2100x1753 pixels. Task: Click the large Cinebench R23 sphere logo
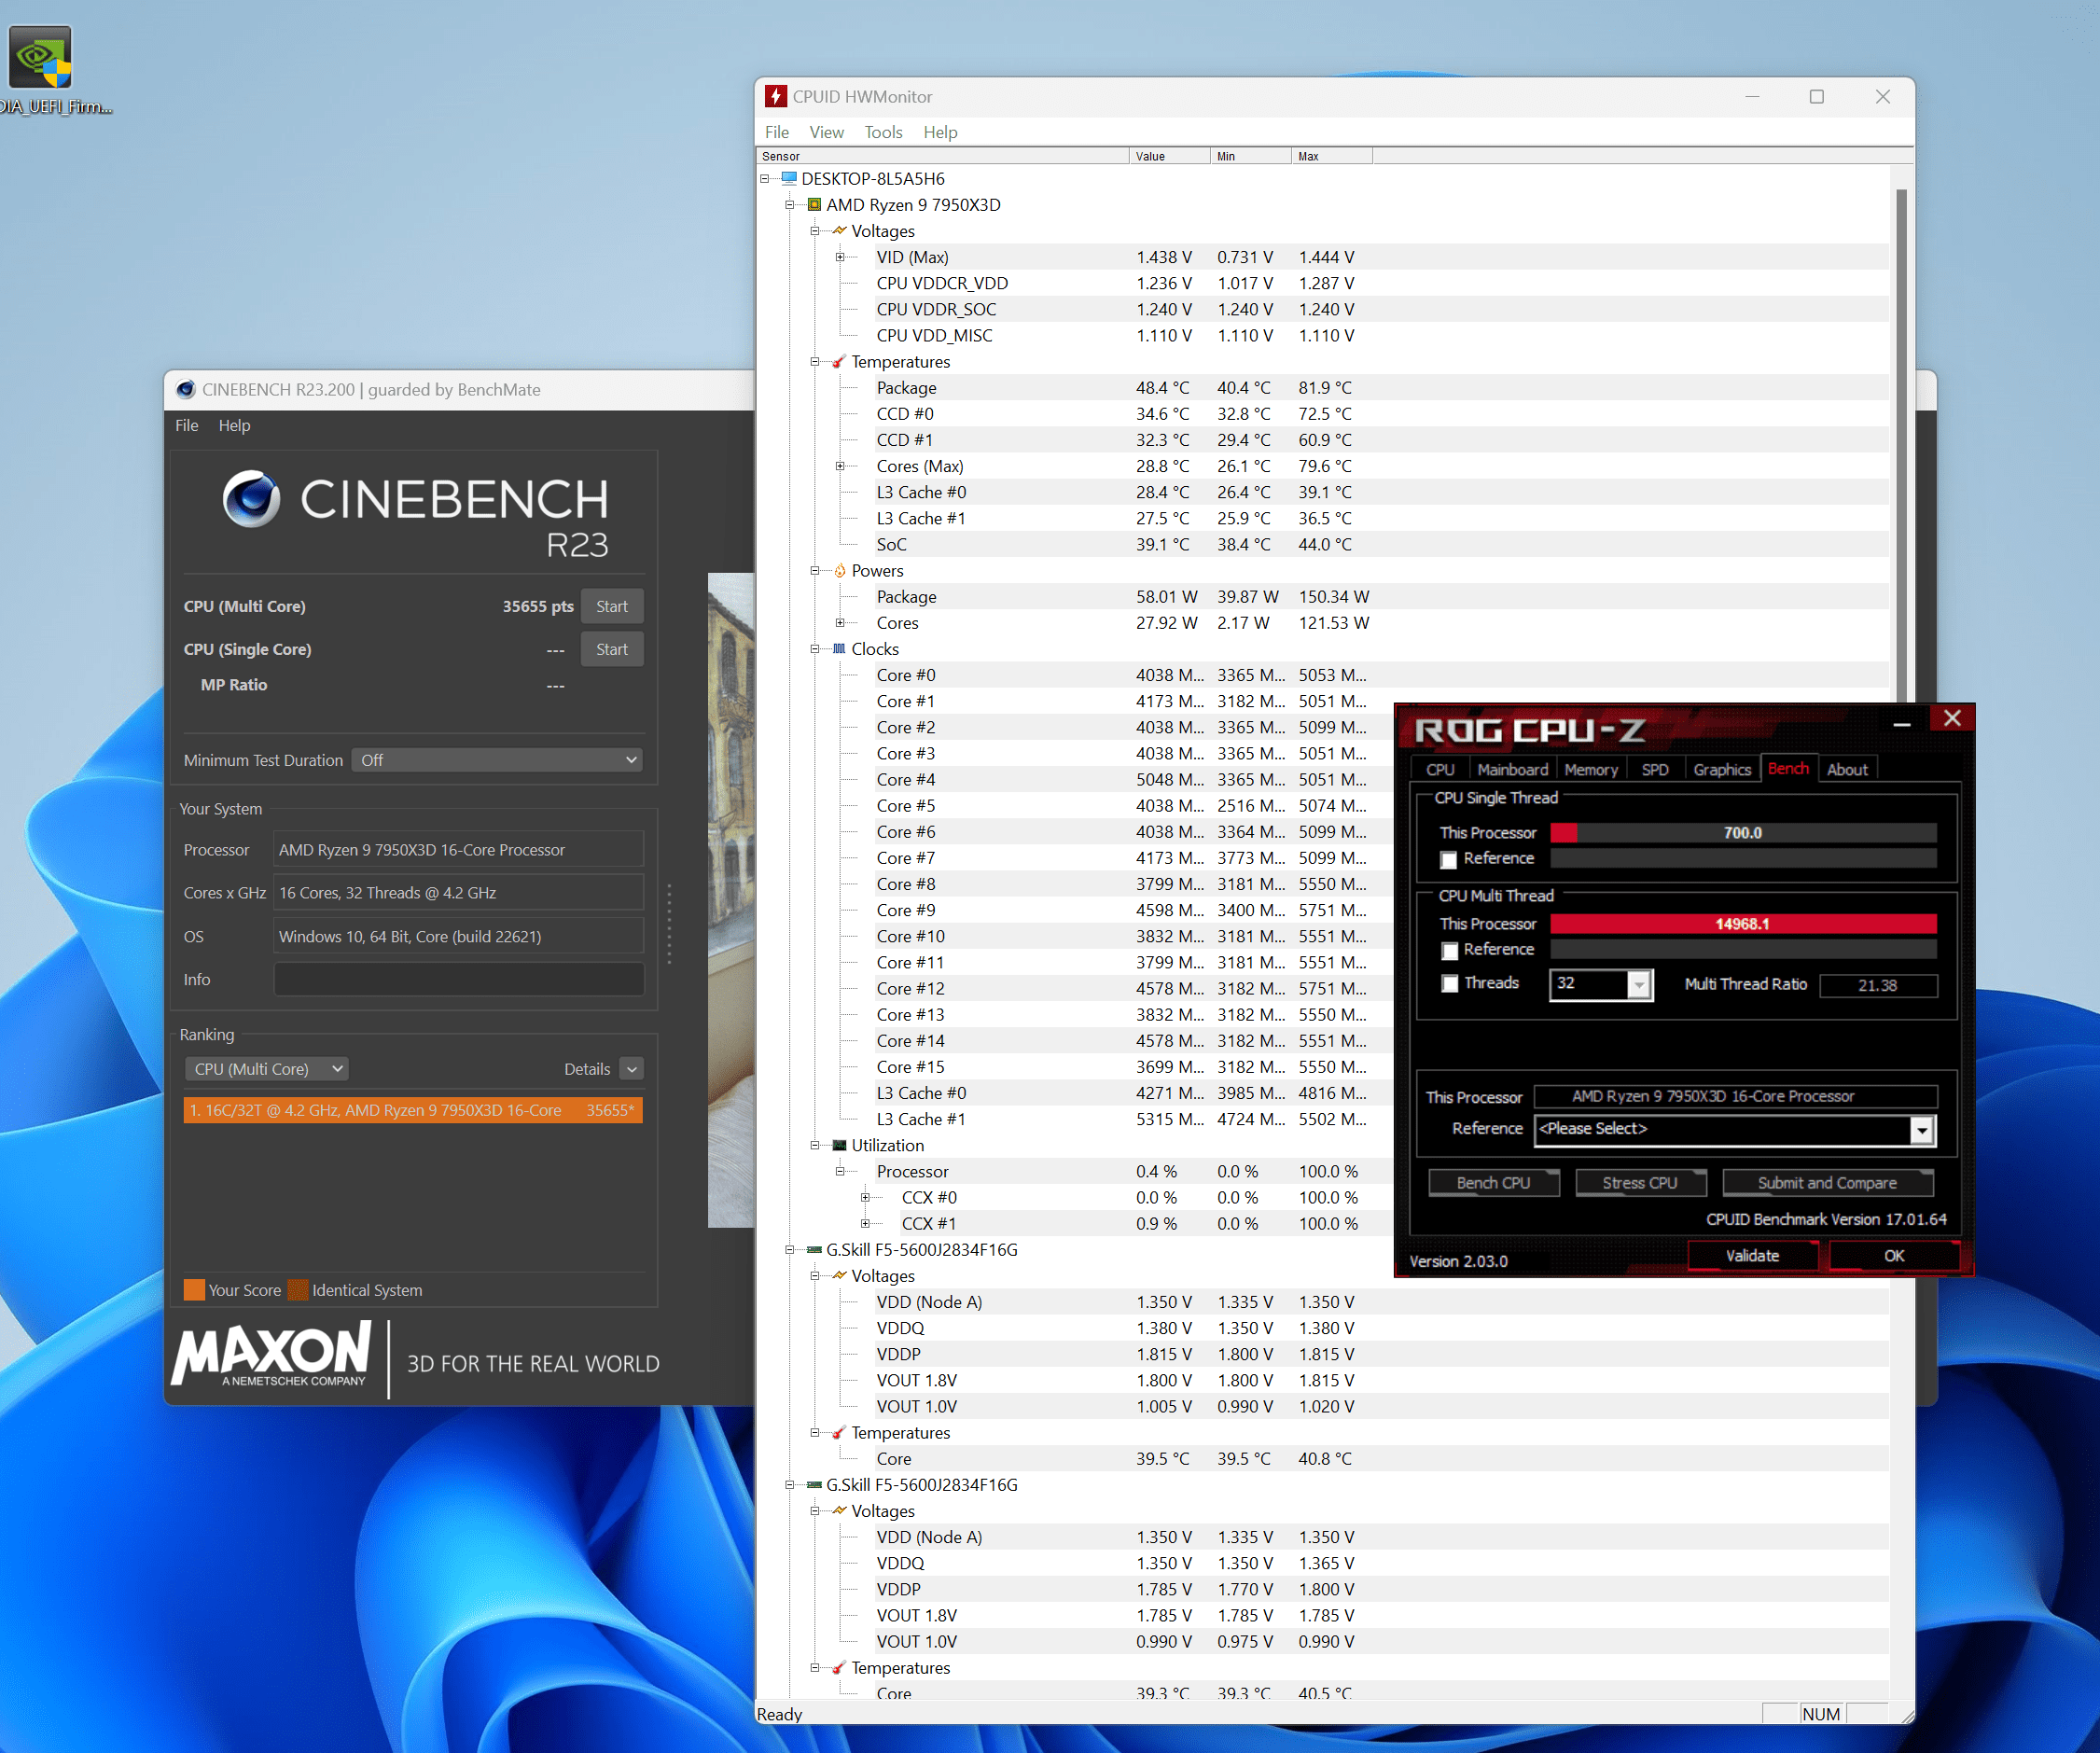[251, 498]
